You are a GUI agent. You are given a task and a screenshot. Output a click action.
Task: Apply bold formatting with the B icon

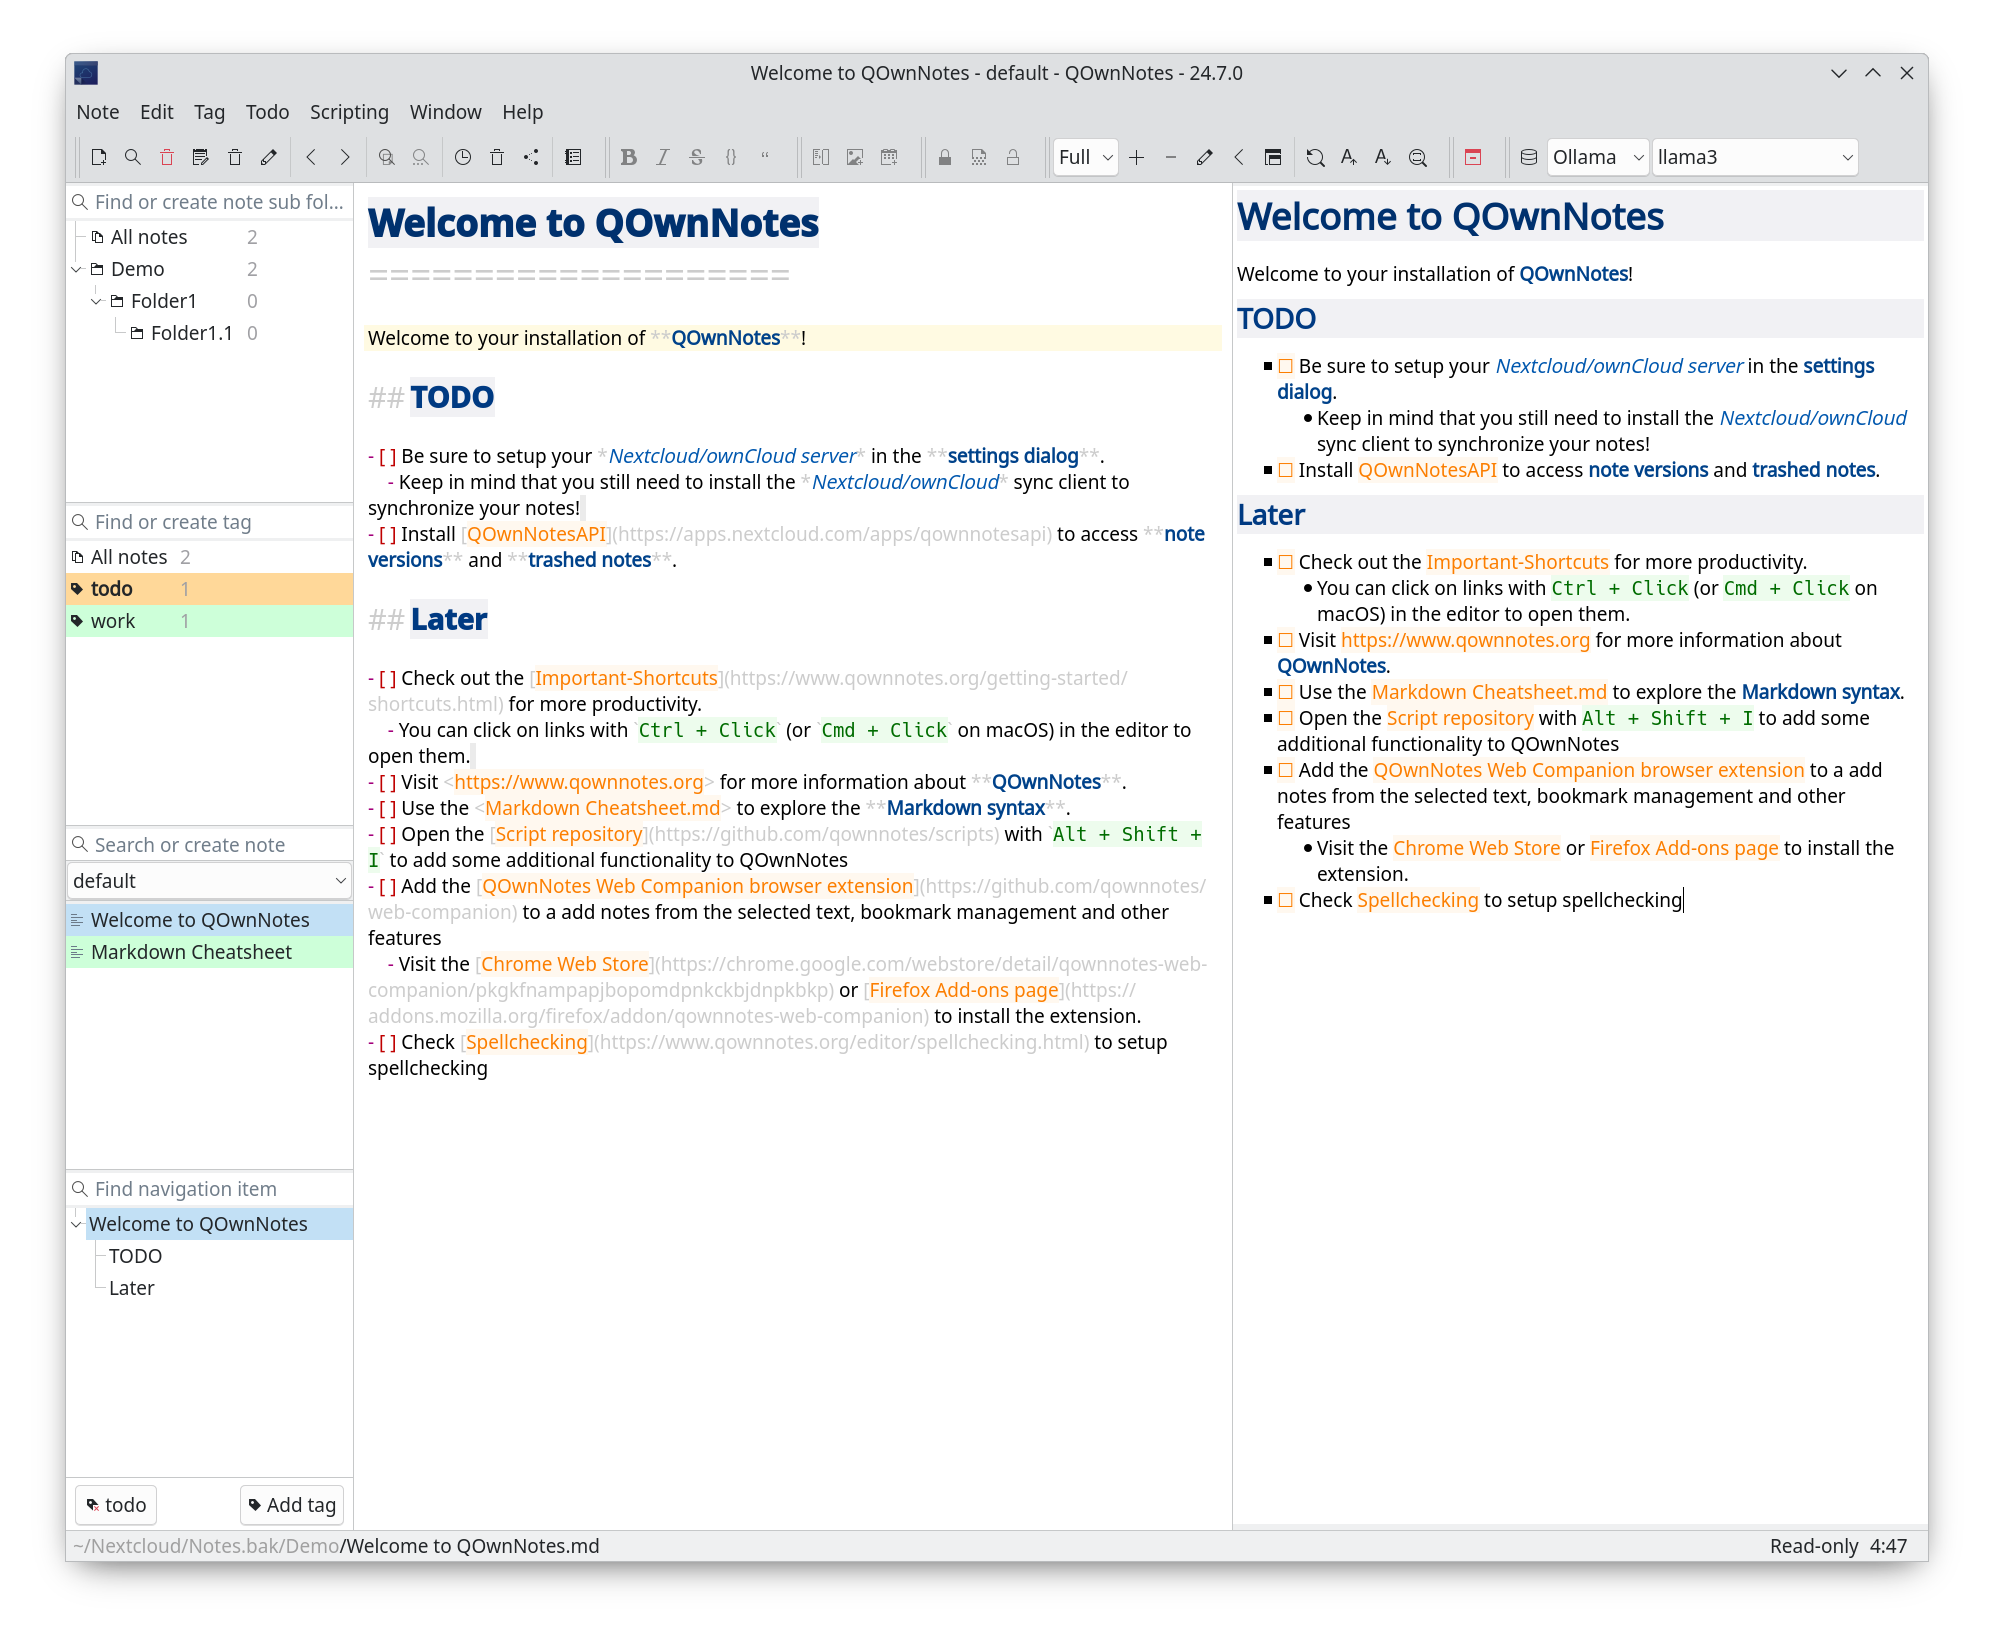point(629,157)
